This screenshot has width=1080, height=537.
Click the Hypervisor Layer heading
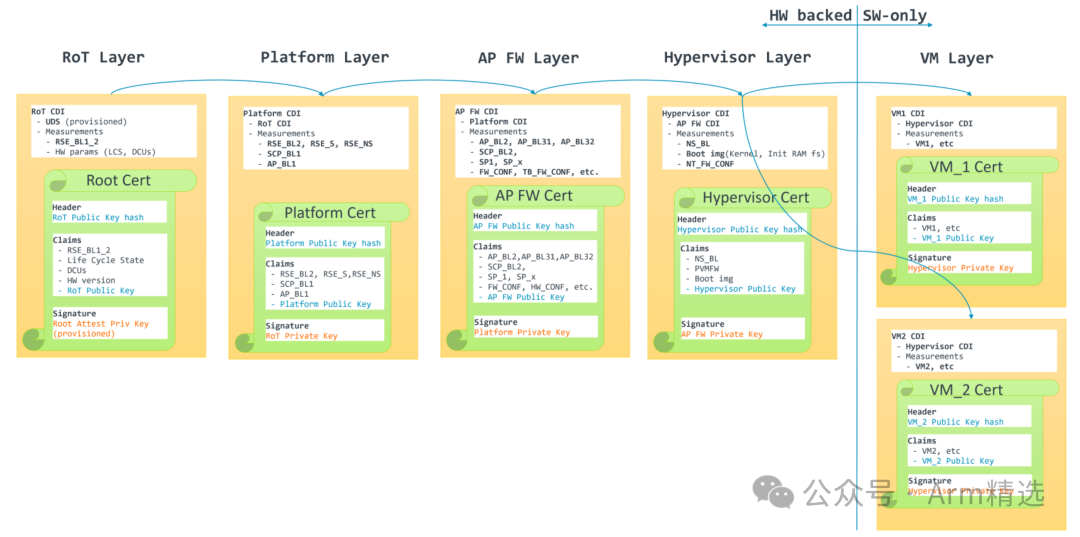tap(737, 57)
